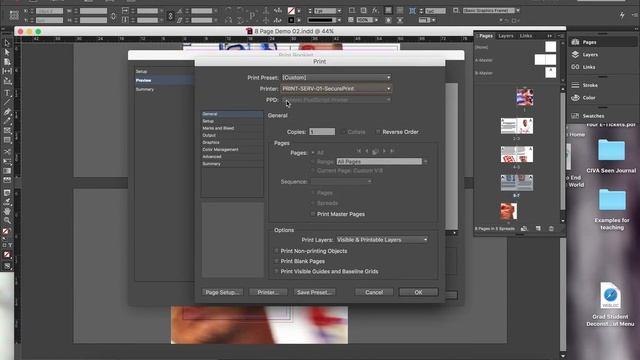This screenshot has height=360, width=640.
Task: Select the Direct Selection tool
Action: coord(7,52)
